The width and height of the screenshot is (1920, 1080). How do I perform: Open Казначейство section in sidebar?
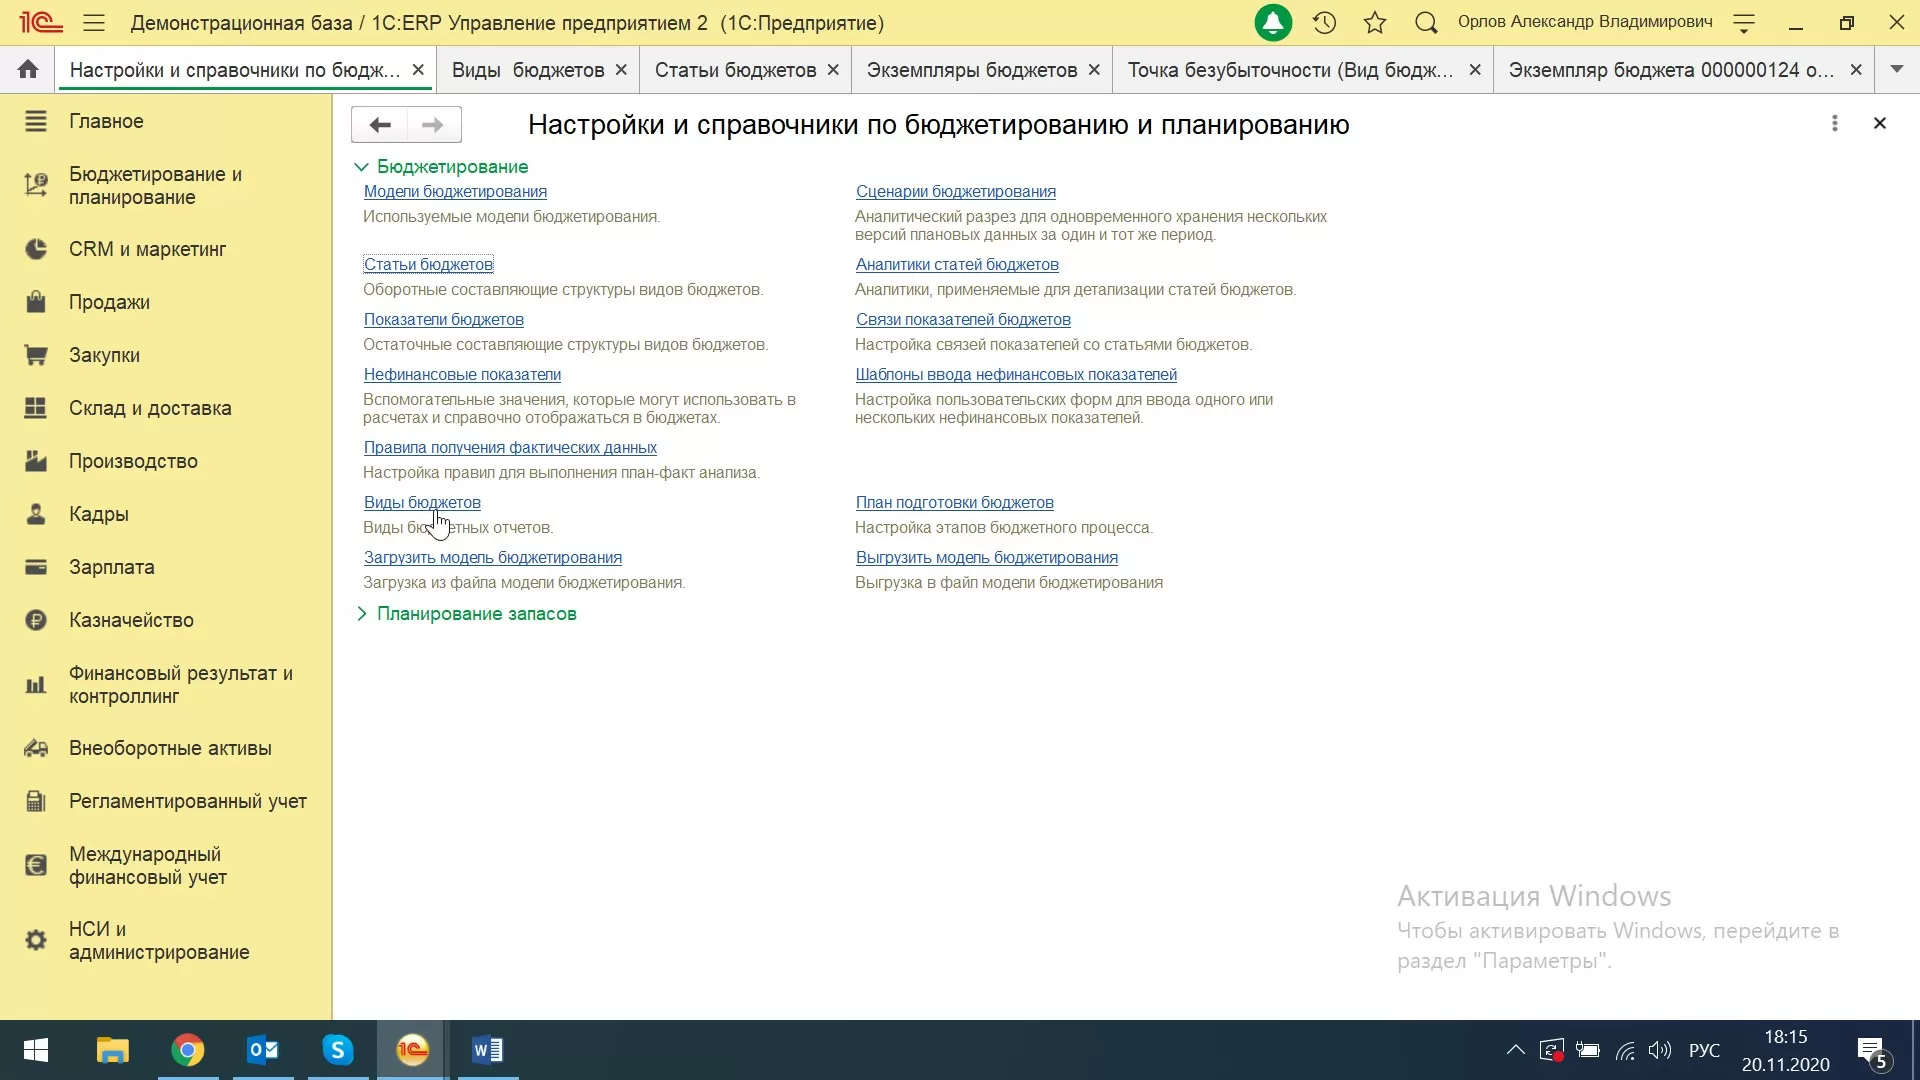point(131,620)
